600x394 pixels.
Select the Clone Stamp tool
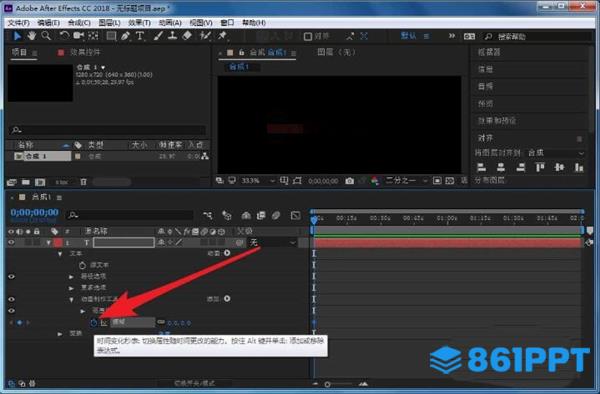pyautogui.click(x=172, y=36)
